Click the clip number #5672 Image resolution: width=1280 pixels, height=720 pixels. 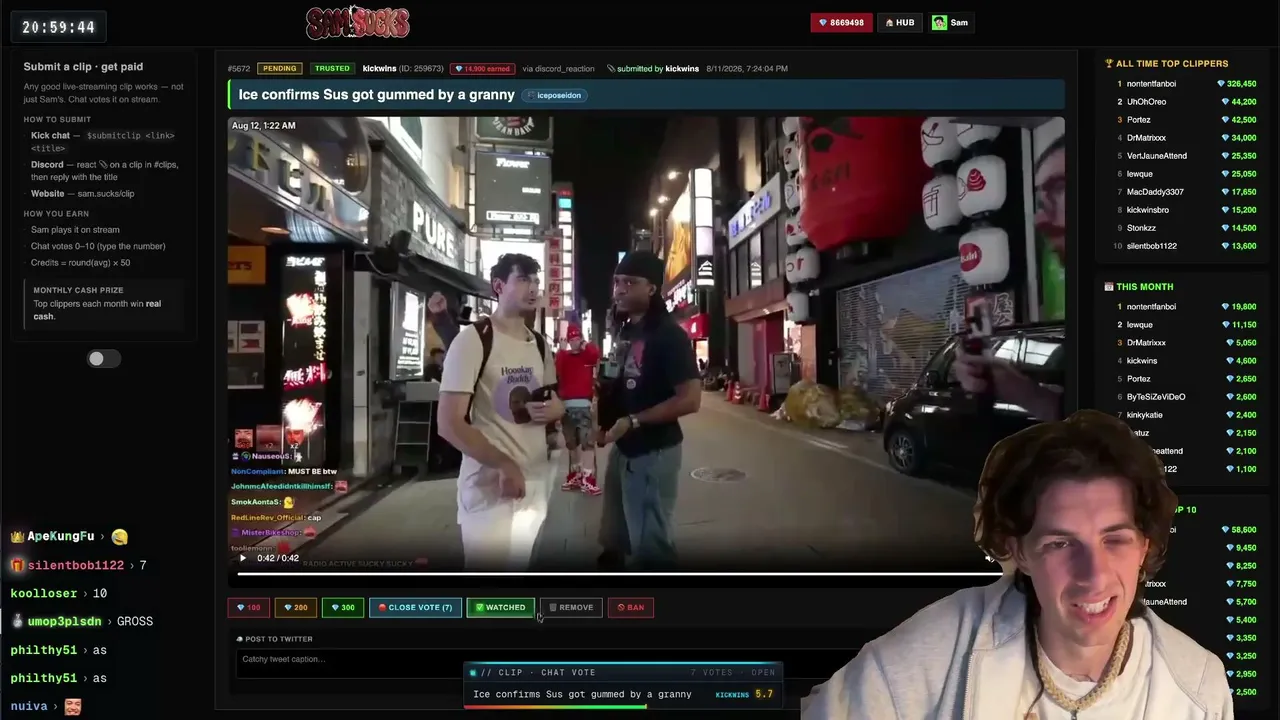point(239,69)
